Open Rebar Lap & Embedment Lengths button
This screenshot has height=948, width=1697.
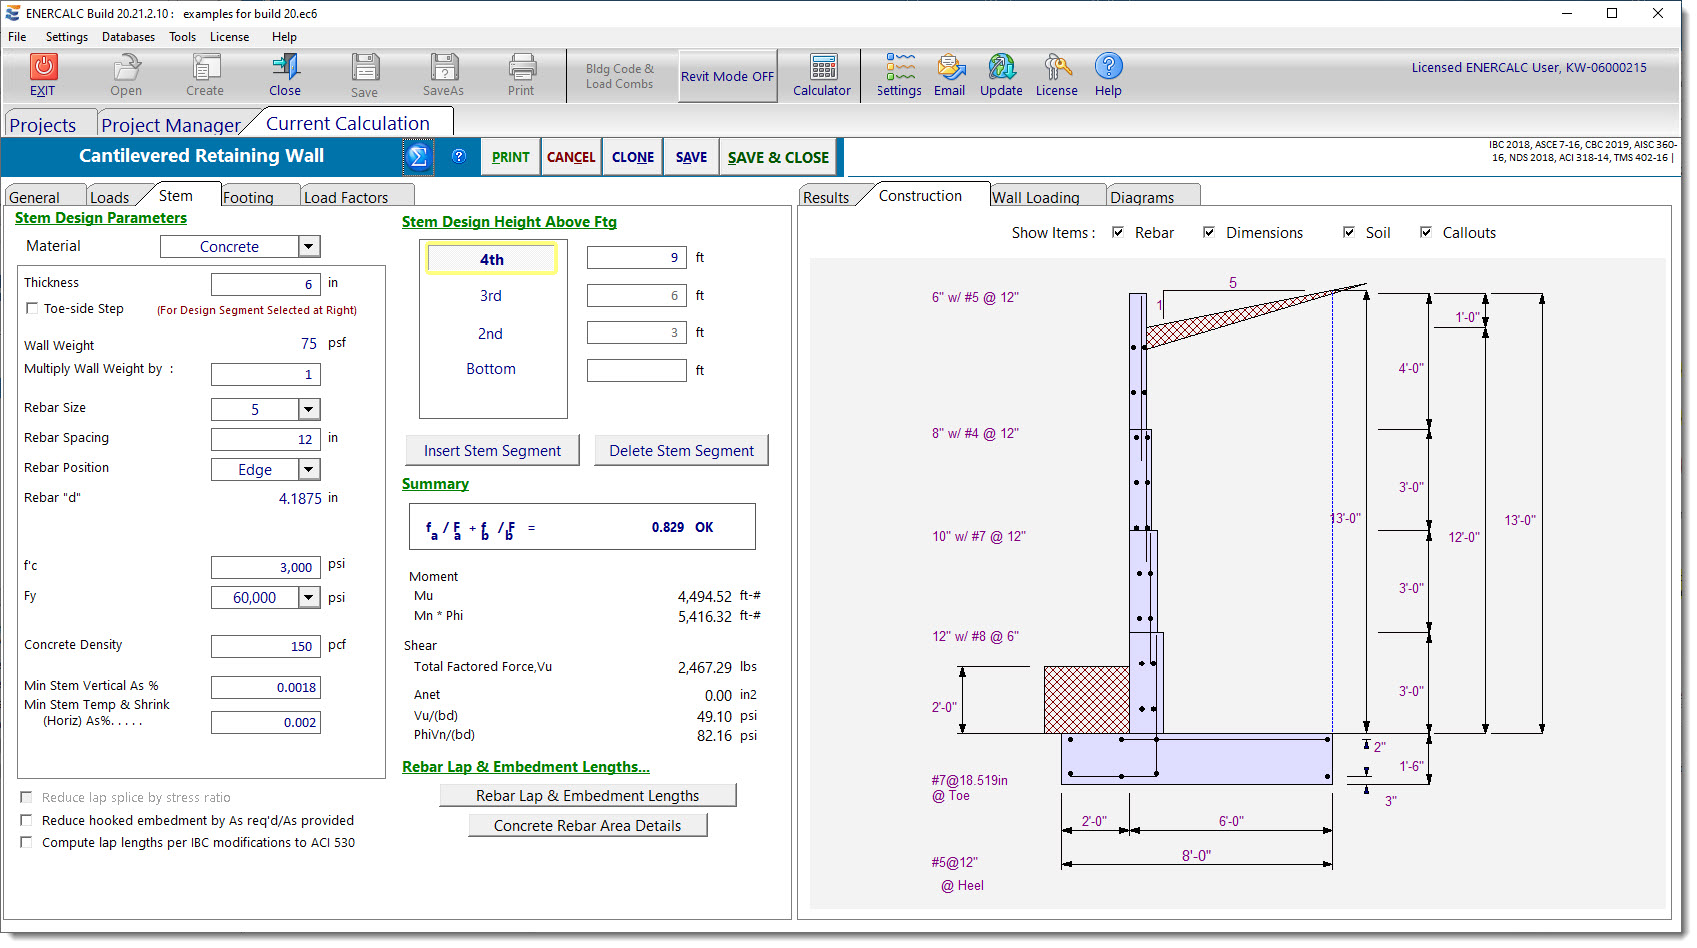pyautogui.click(x=588, y=795)
